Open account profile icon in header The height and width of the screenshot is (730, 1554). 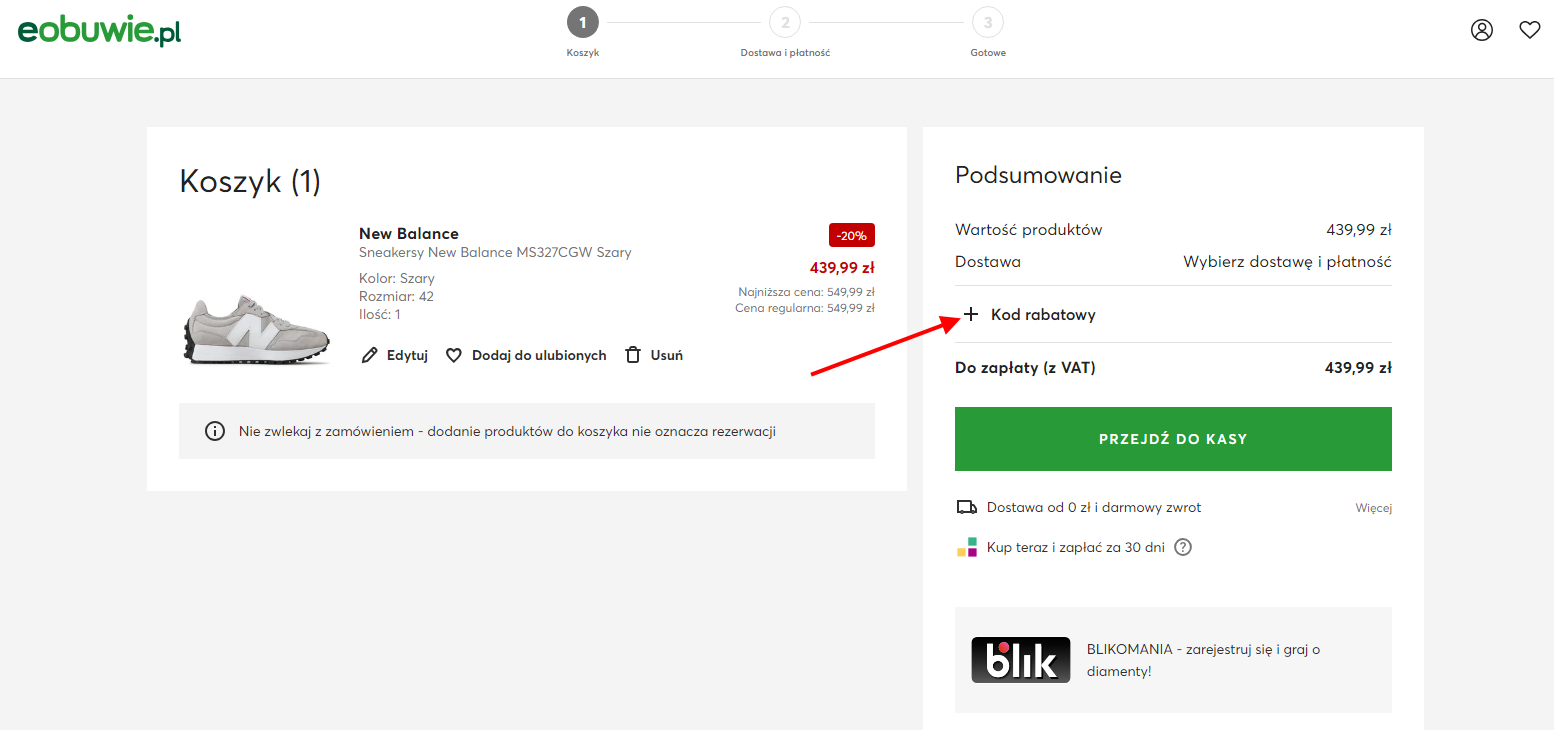pos(1481,30)
